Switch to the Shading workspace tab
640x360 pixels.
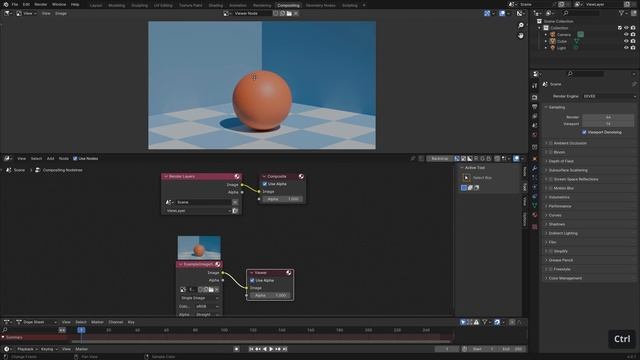tap(216, 5)
